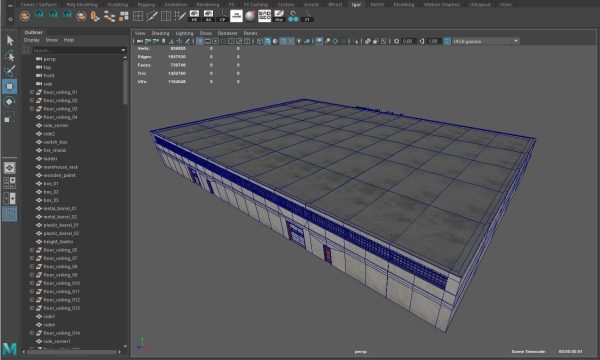The image size is (600, 360).
Task: Click the exposure value field 0.00
Action: (x=408, y=41)
